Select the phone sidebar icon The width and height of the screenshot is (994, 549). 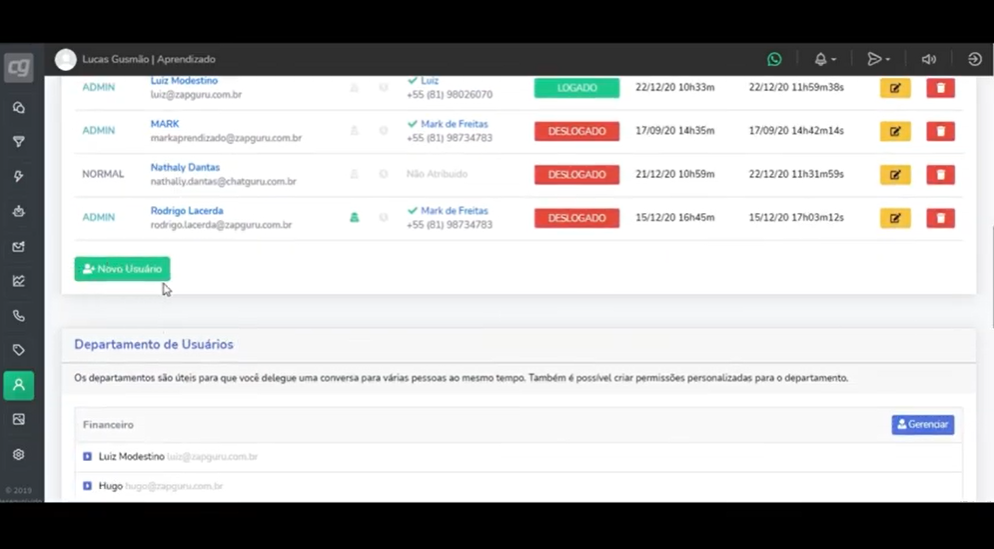[19, 316]
